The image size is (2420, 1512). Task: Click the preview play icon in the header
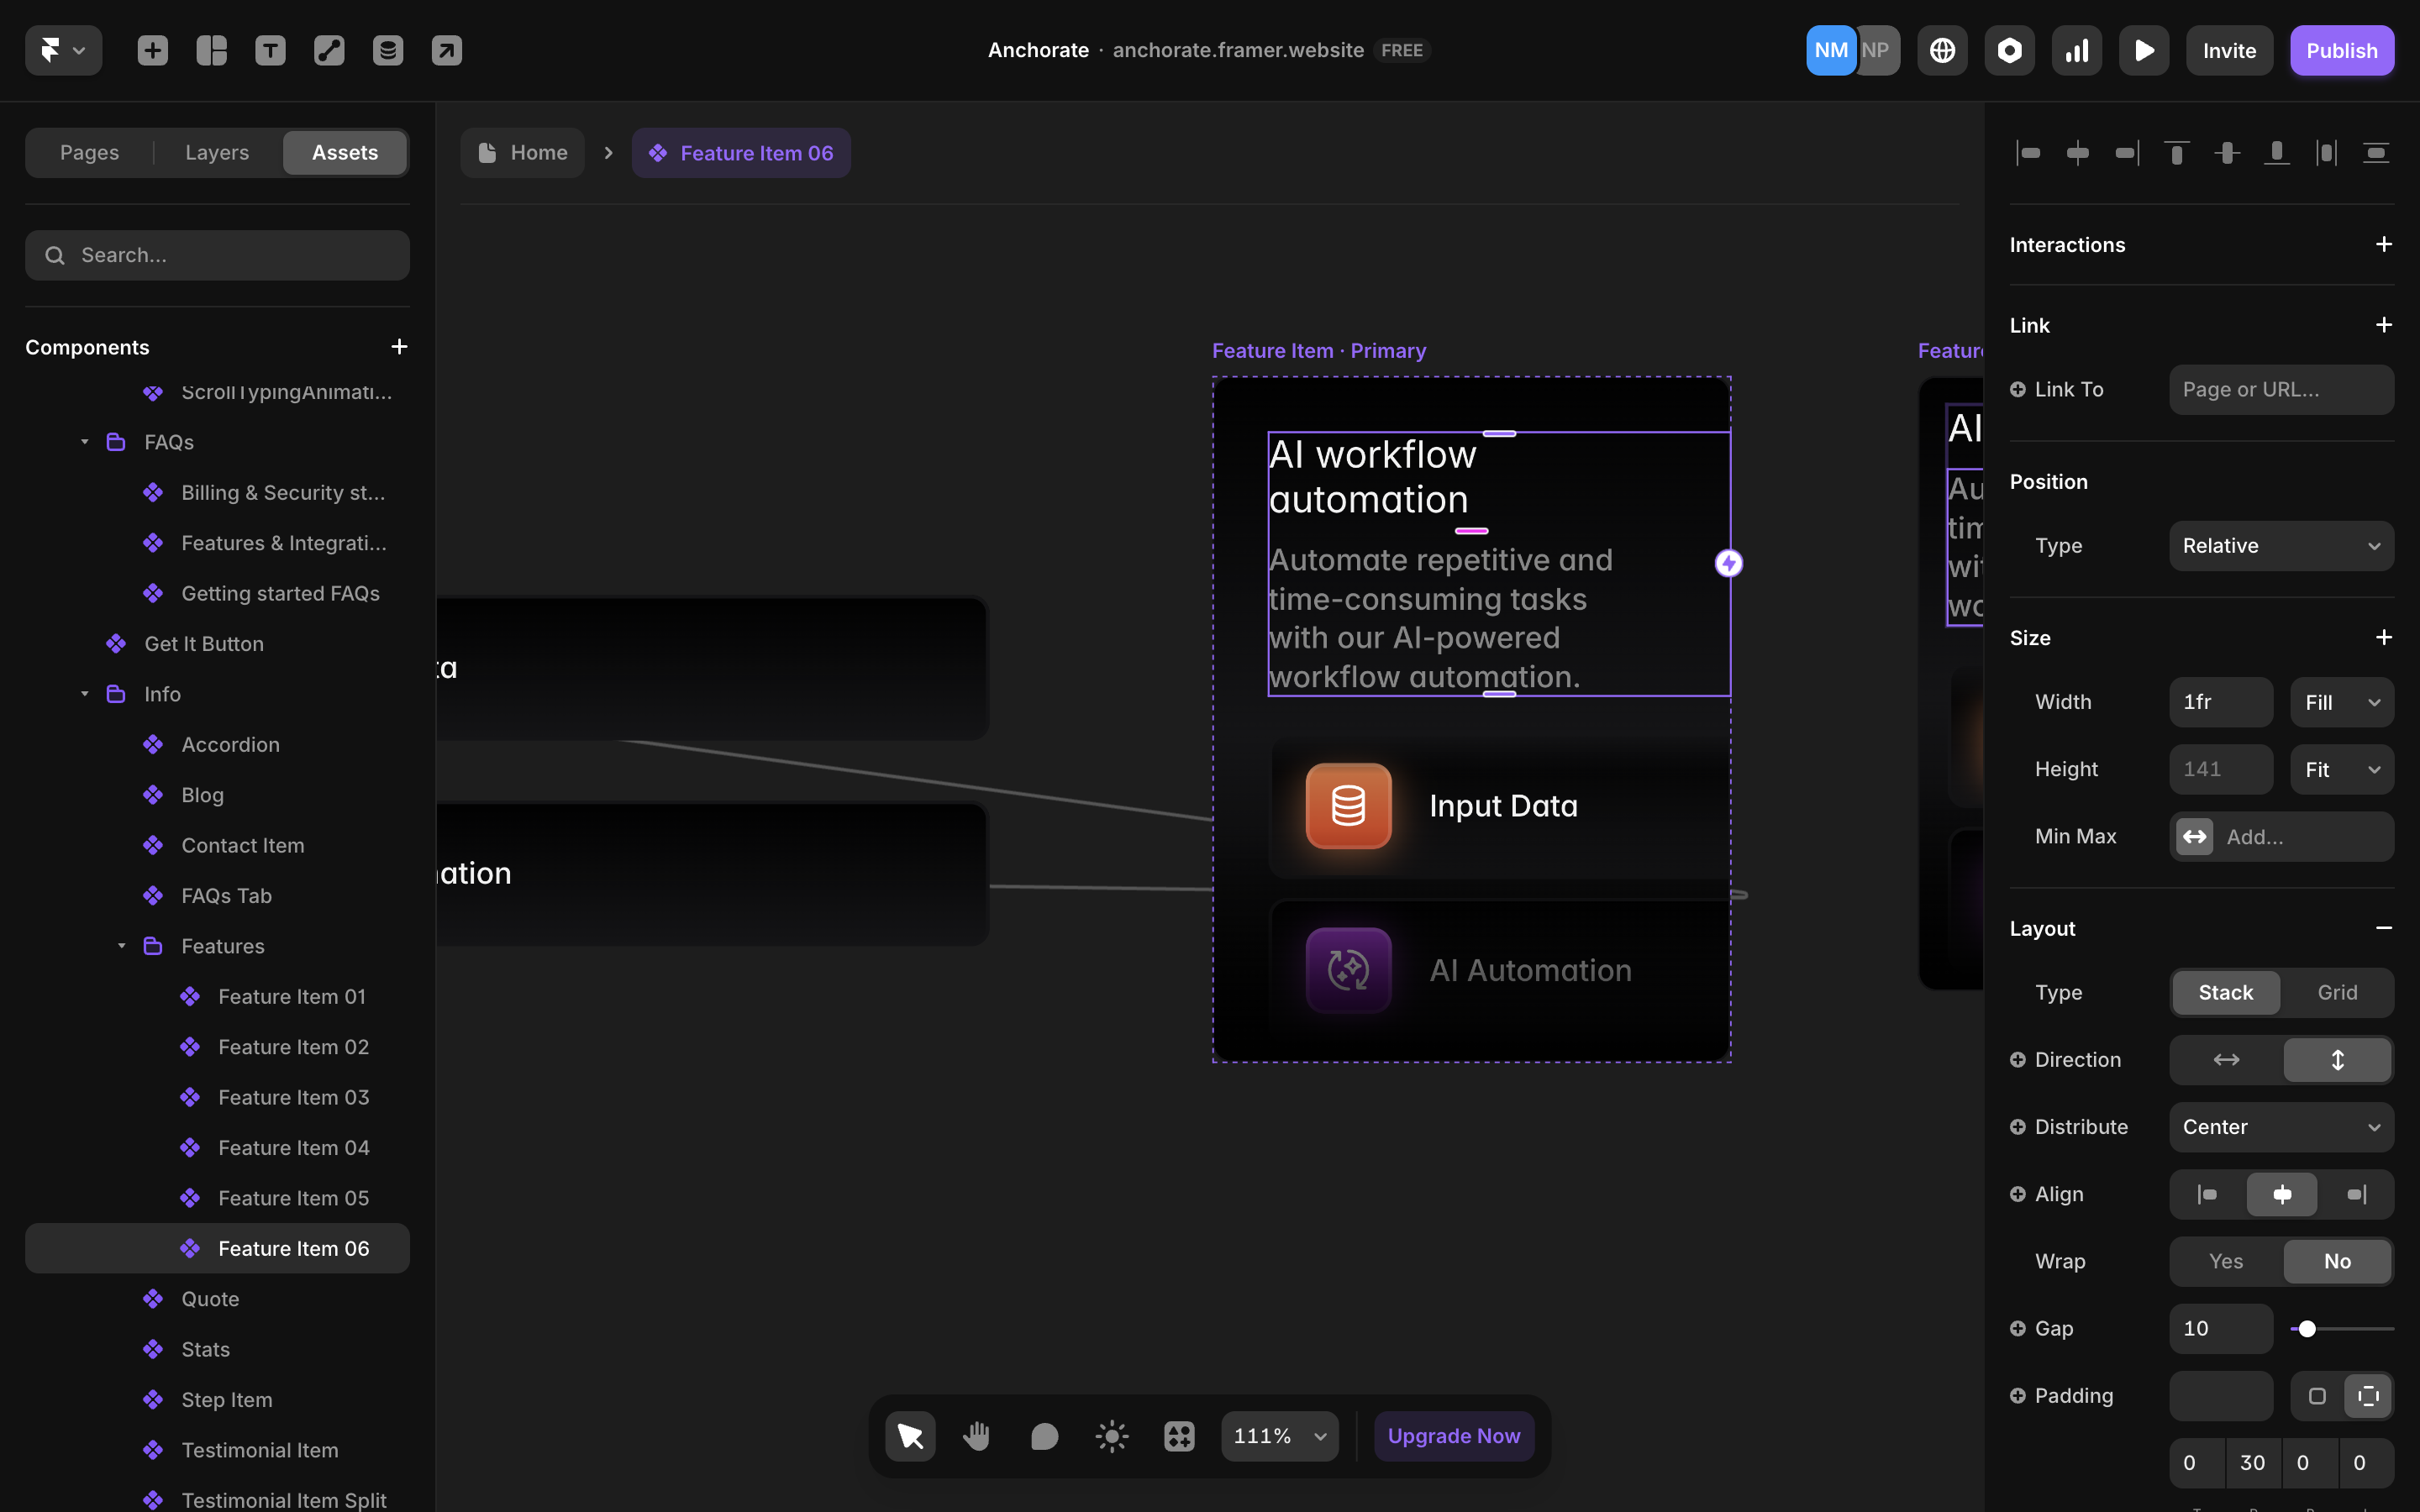coord(2144,49)
